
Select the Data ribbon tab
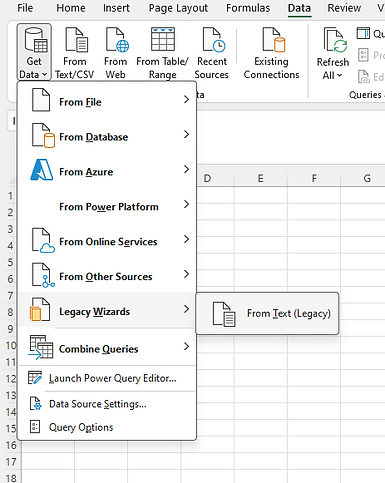(x=299, y=8)
